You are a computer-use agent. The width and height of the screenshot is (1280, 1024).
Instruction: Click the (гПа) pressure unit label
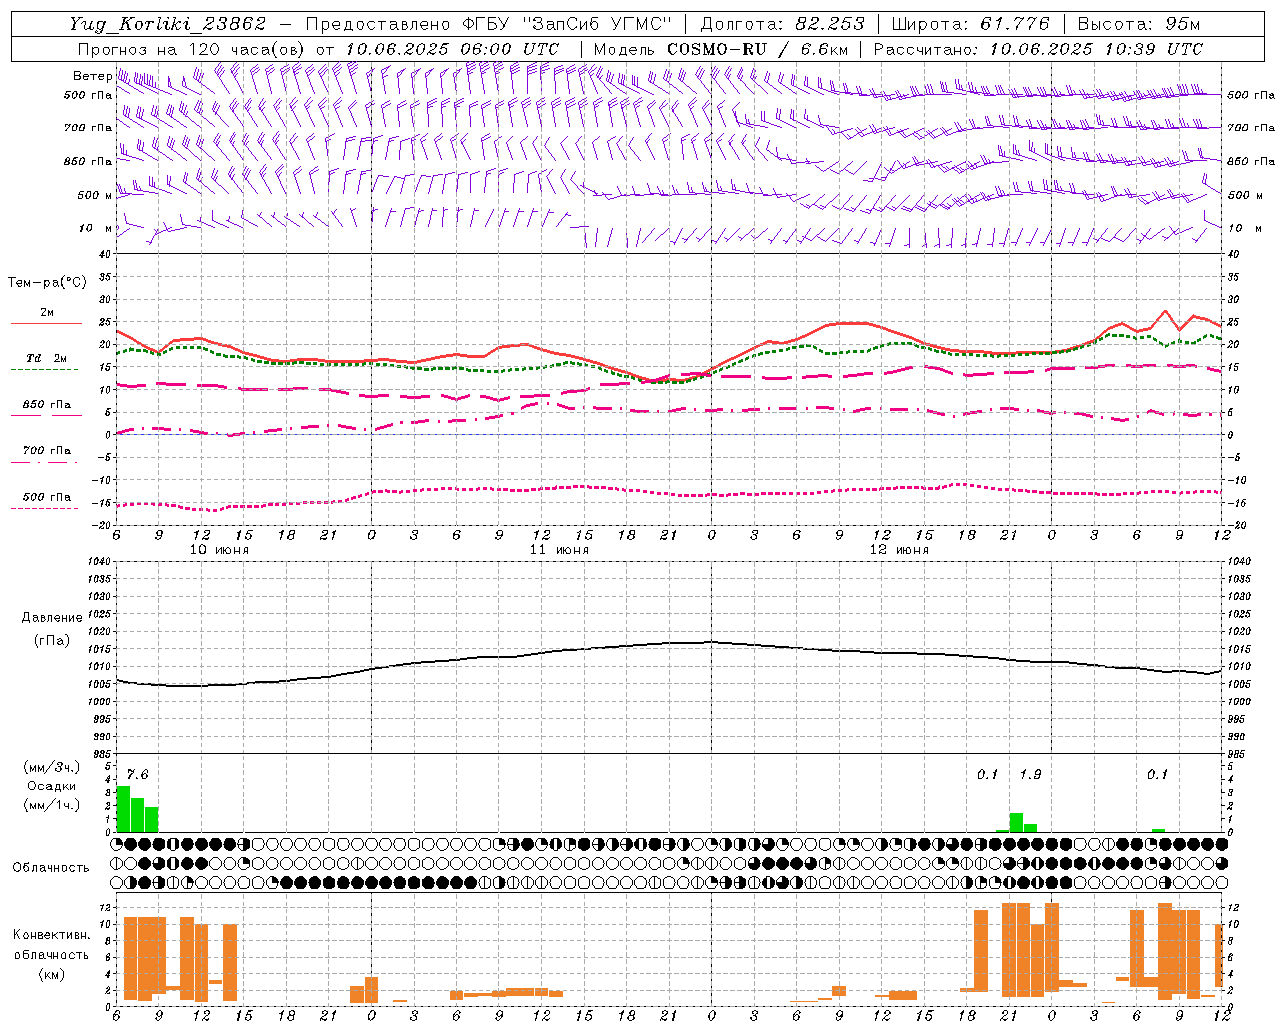(x=51, y=640)
